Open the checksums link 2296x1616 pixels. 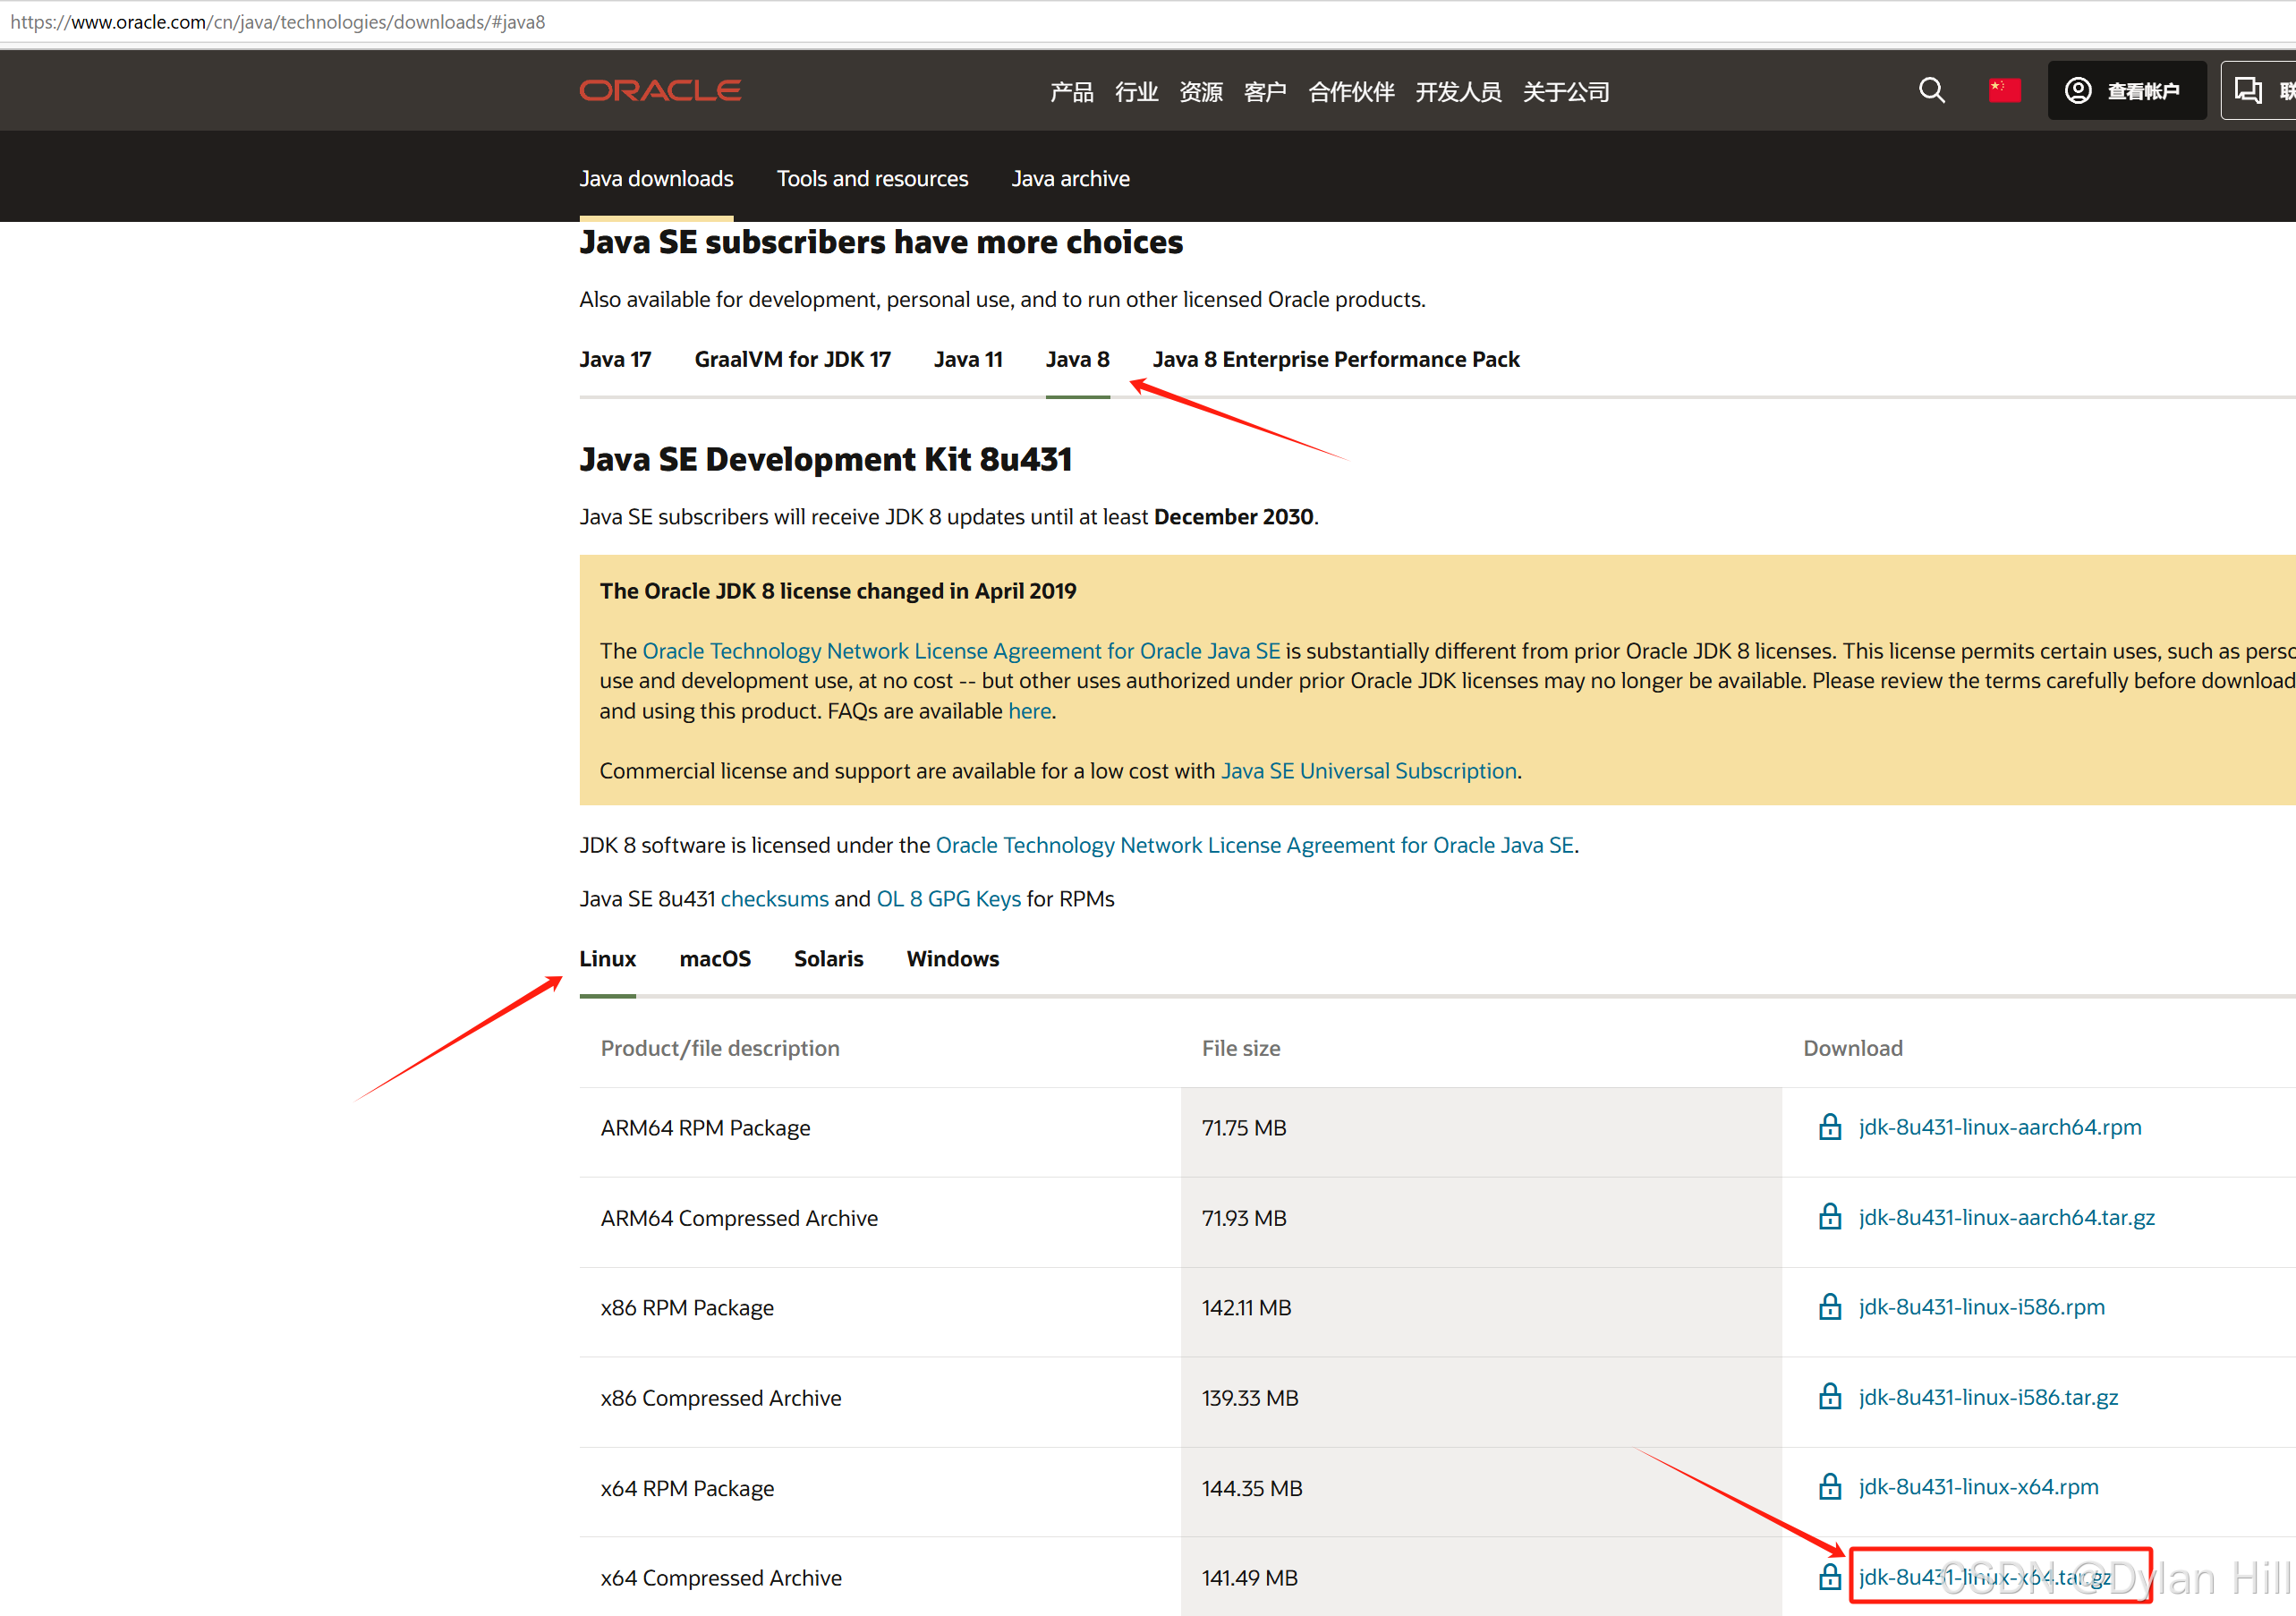(774, 898)
